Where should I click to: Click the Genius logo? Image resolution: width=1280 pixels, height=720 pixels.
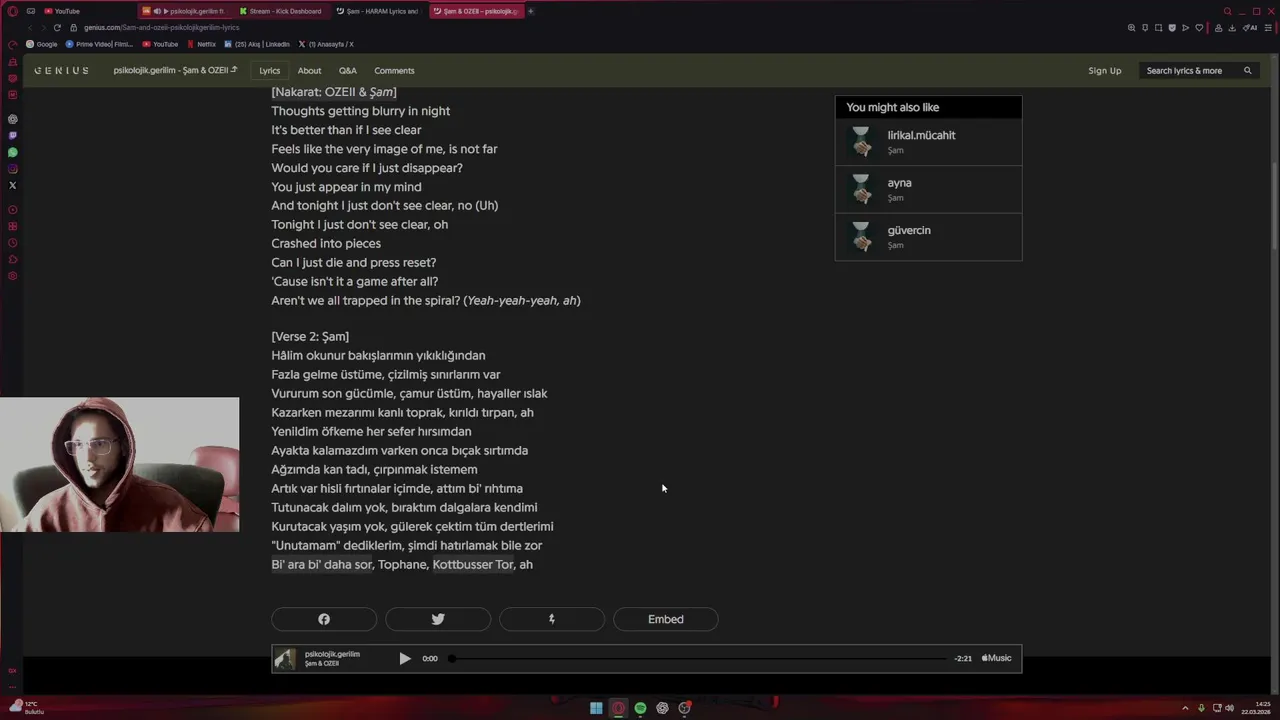(61, 70)
